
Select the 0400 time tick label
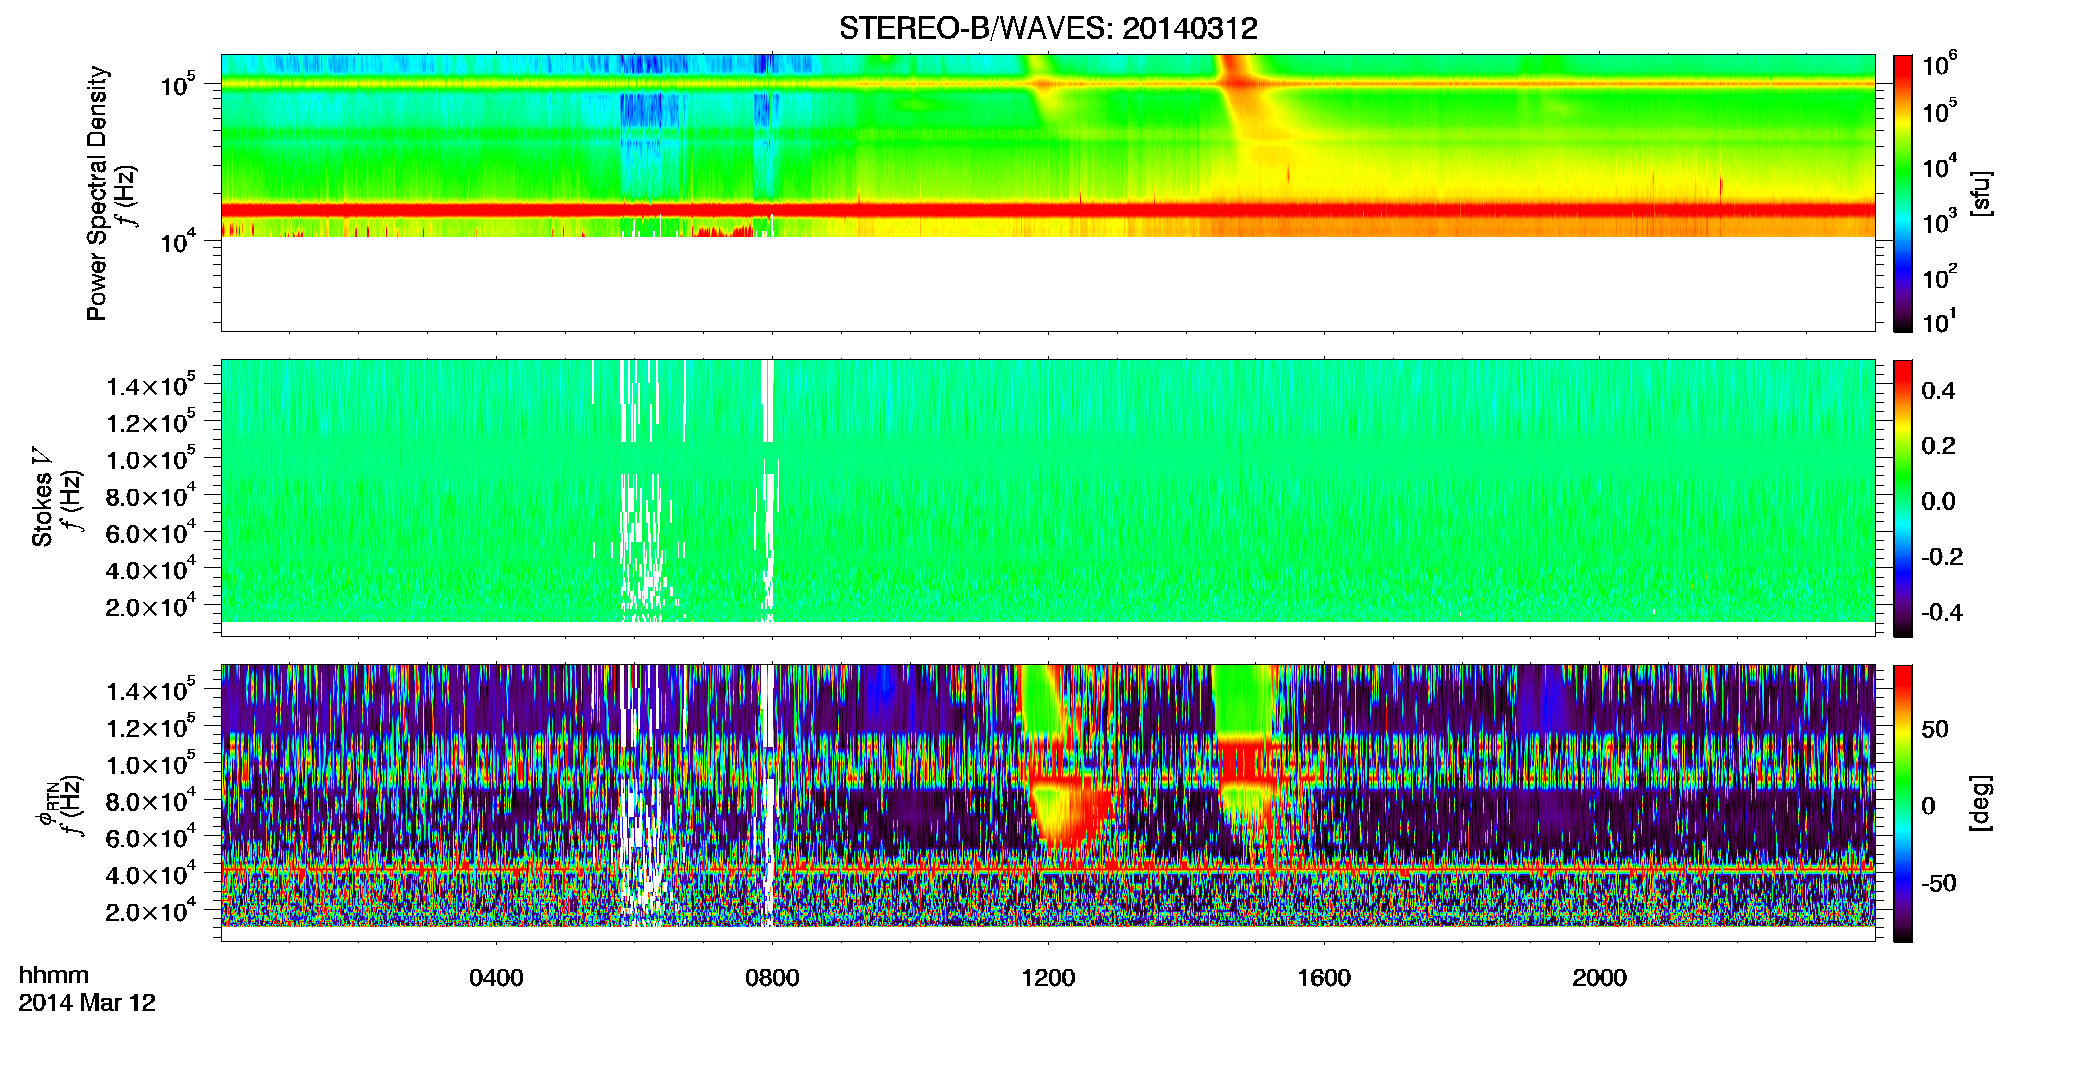point(496,978)
